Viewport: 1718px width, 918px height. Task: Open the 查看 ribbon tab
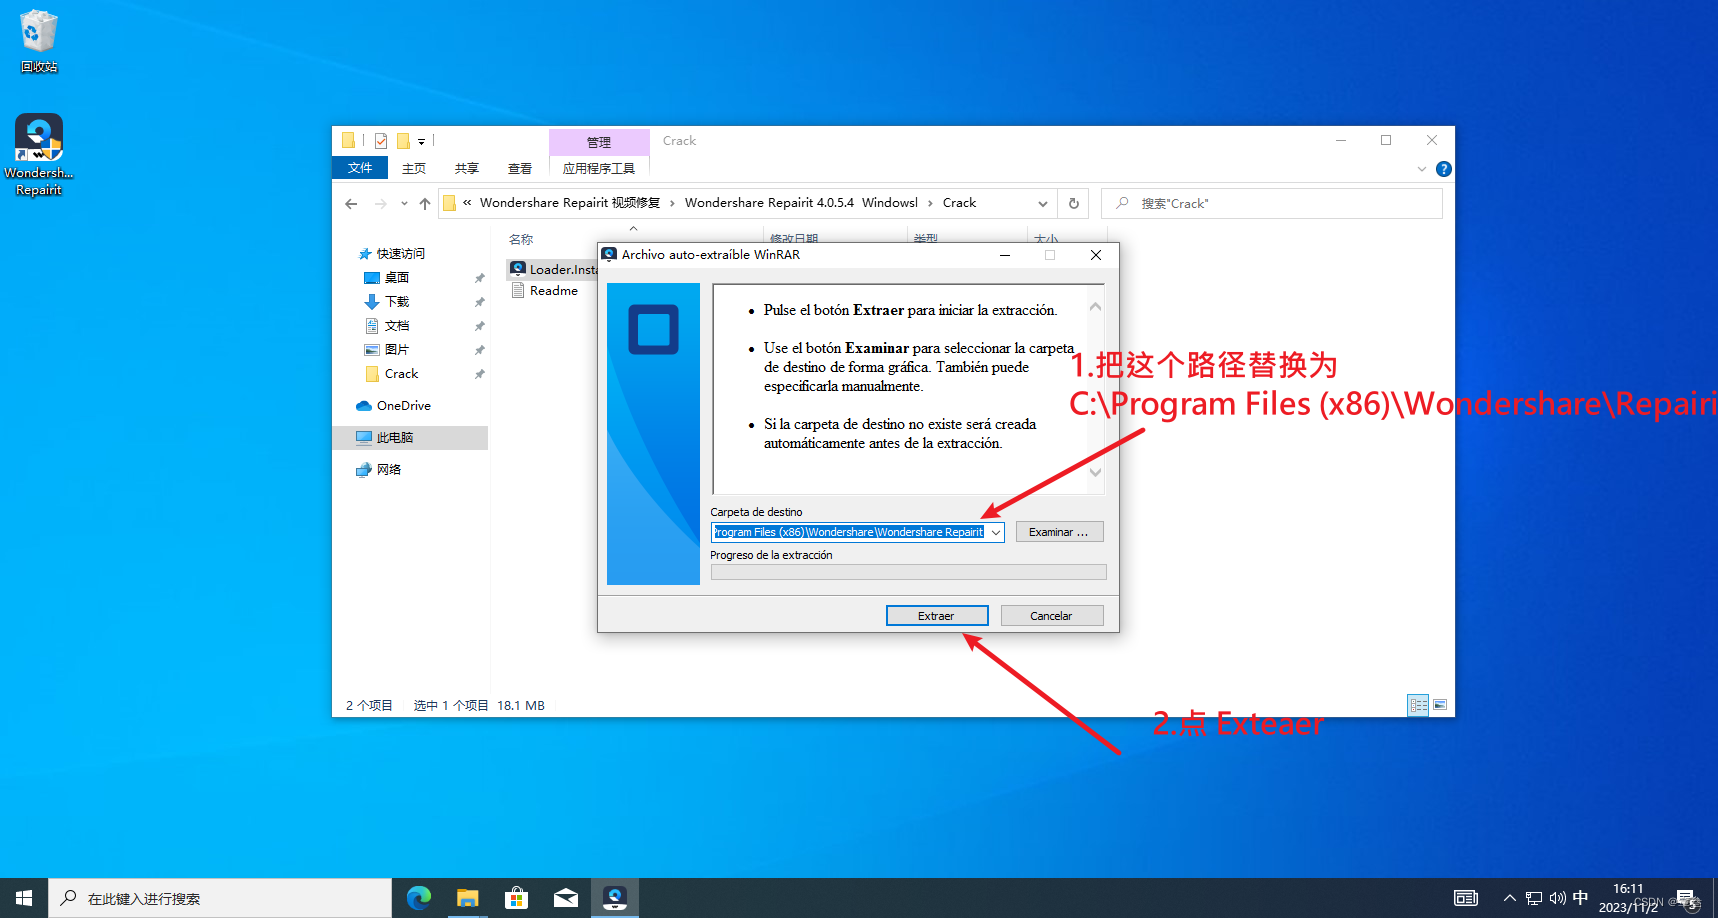(x=520, y=168)
